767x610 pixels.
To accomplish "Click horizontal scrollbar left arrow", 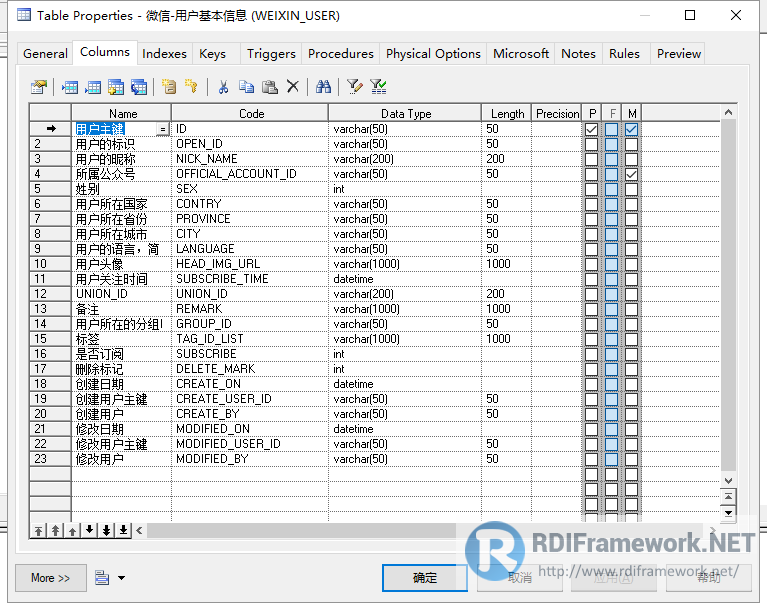I will (x=140, y=530).
